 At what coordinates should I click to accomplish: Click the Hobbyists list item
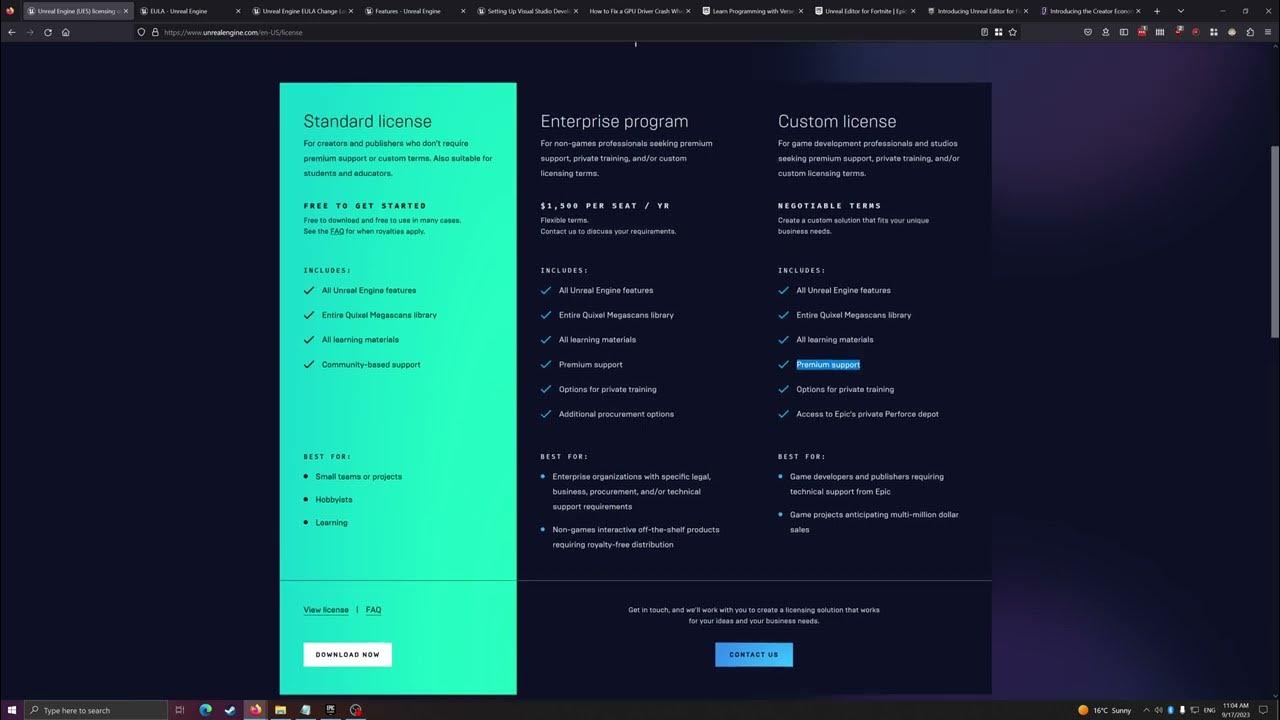pyautogui.click(x=334, y=500)
